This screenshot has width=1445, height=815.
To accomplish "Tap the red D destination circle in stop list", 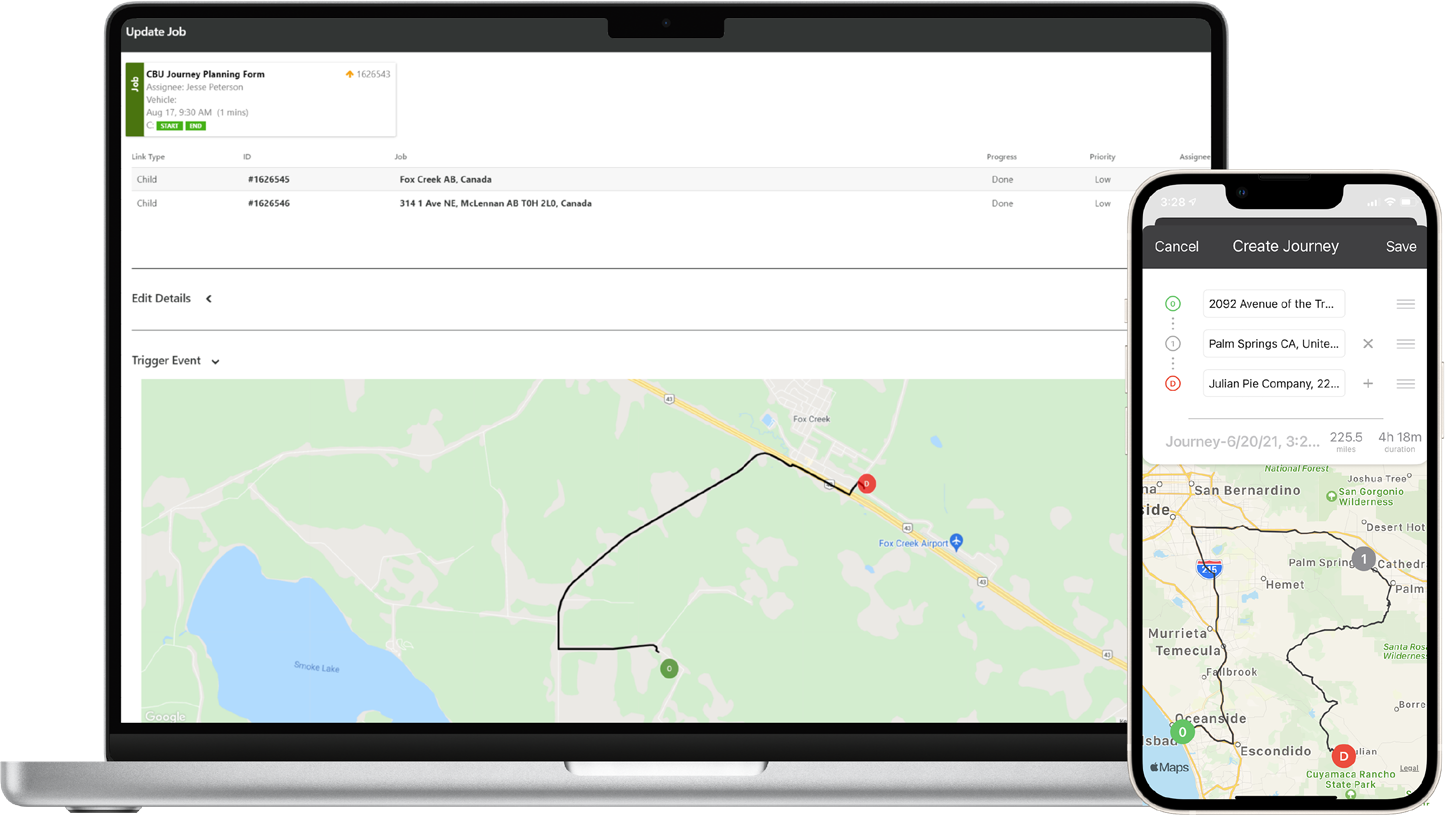I will pyautogui.click(x=1173, y=383).
